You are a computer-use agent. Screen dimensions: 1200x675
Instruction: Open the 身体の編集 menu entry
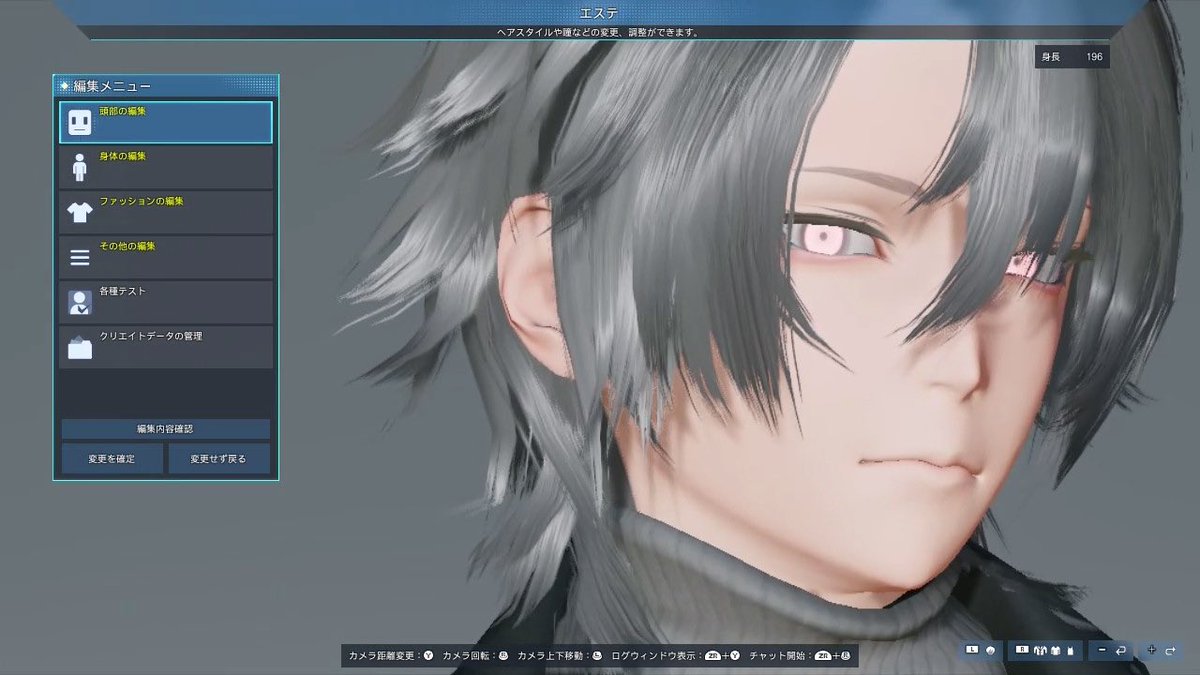pyautogui.click(x=166, y=167)
